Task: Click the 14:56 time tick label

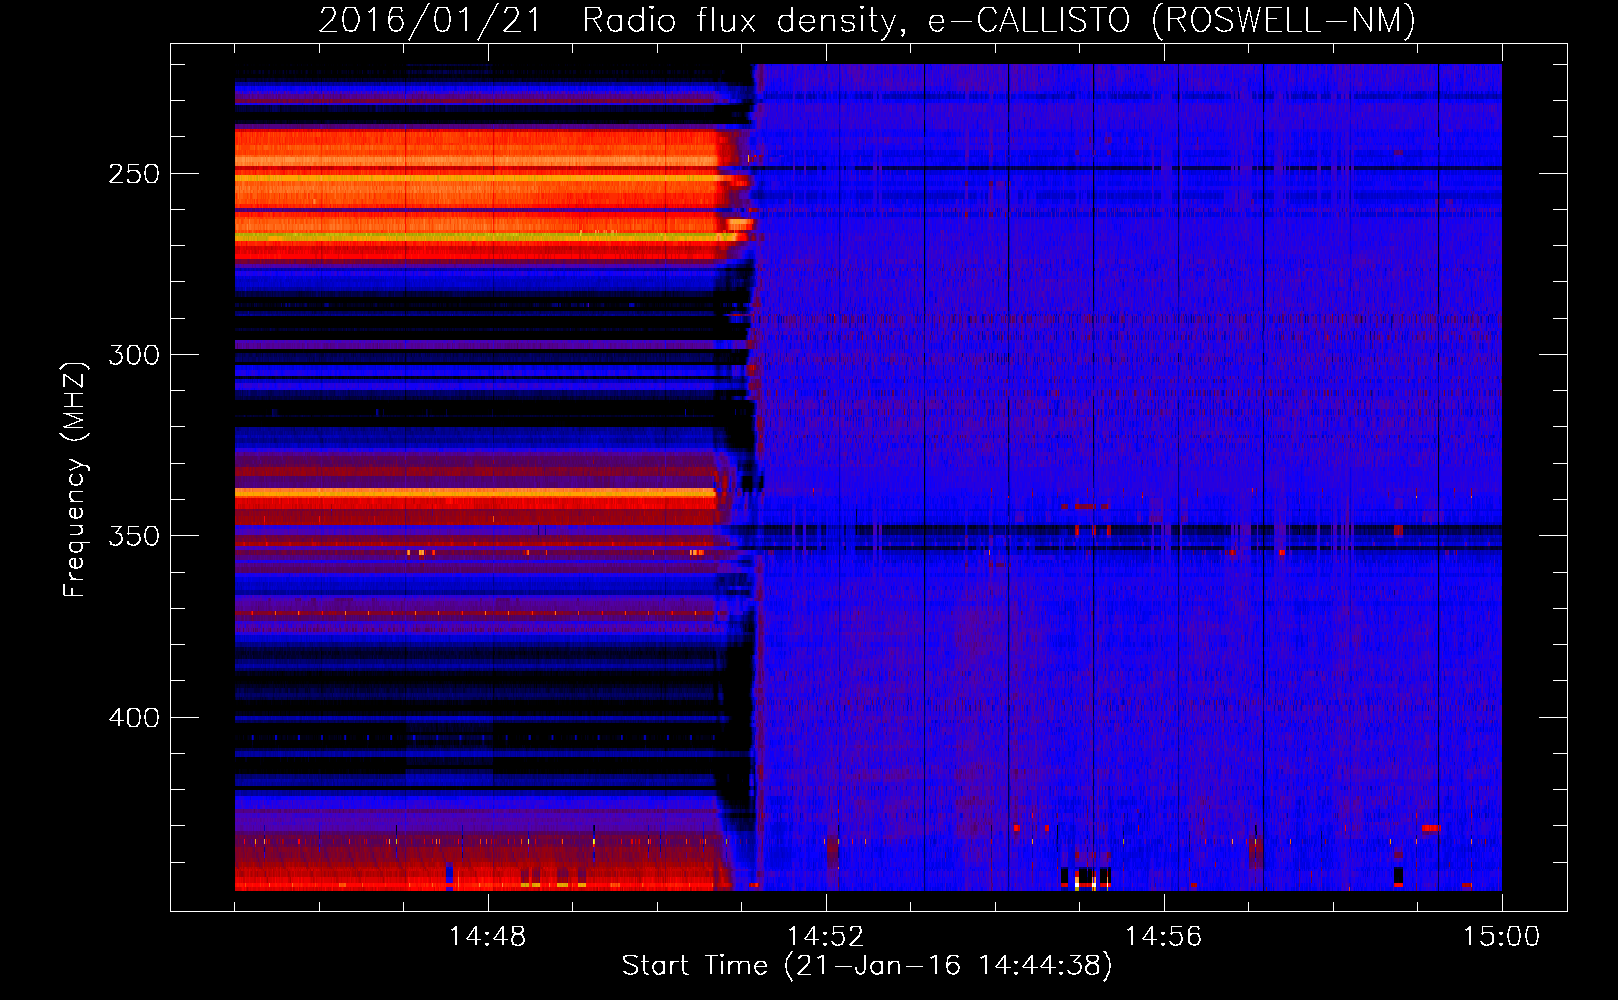Action: pyautogui.click(x=1163, y=936)
